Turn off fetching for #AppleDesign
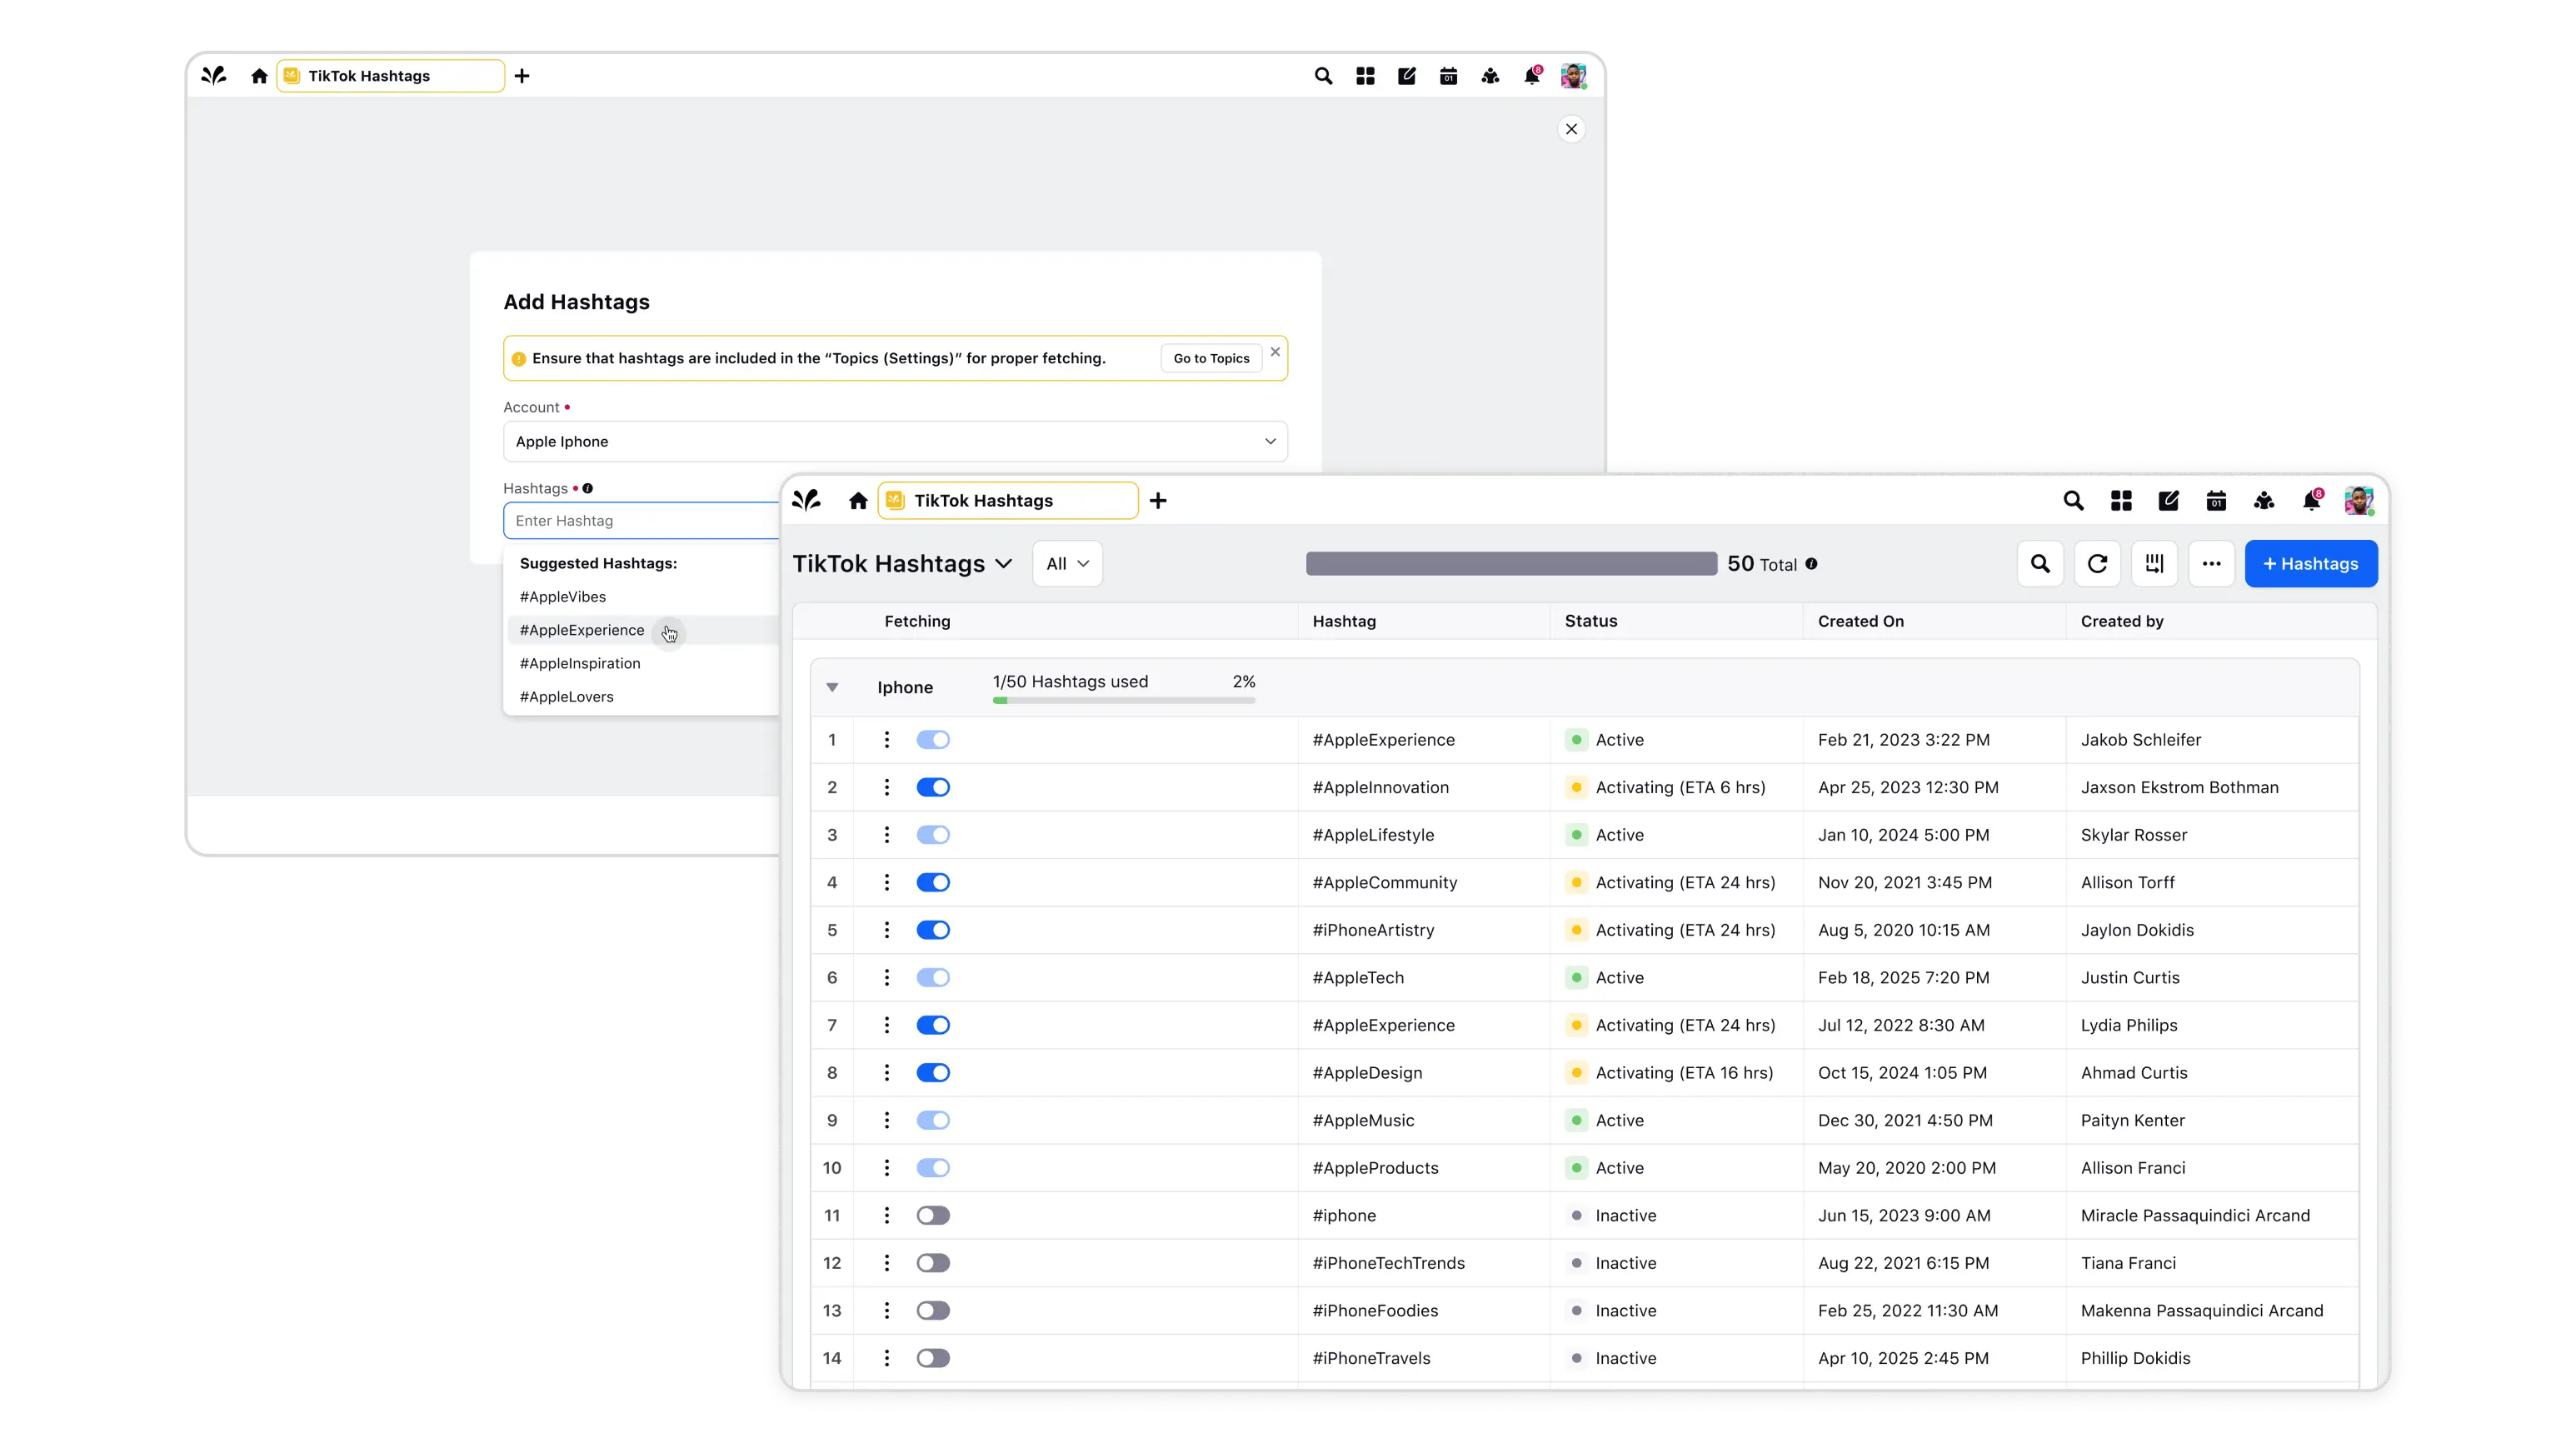The width and height of the screenshot is (2576, 1443). 933,1072
